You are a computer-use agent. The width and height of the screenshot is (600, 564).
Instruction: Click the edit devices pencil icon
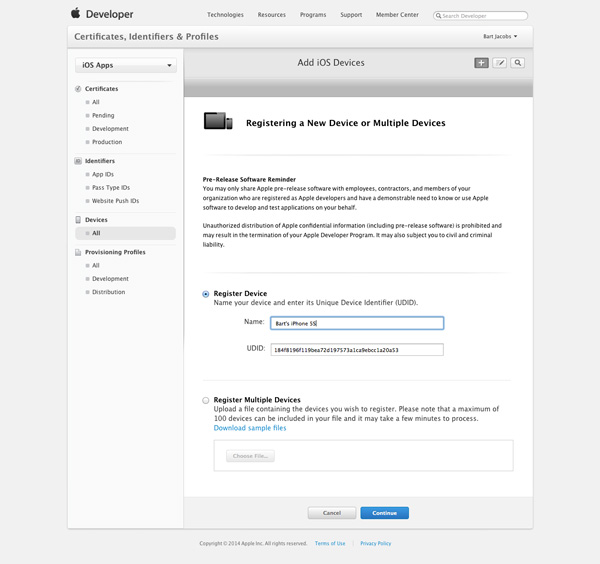(499, 63)
